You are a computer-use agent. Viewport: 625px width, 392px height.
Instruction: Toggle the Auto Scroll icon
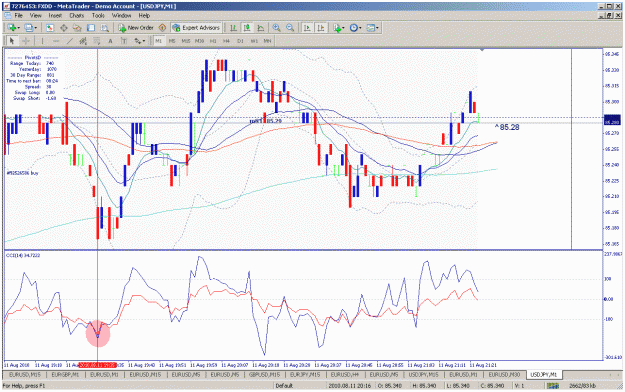tap(307, 28)
